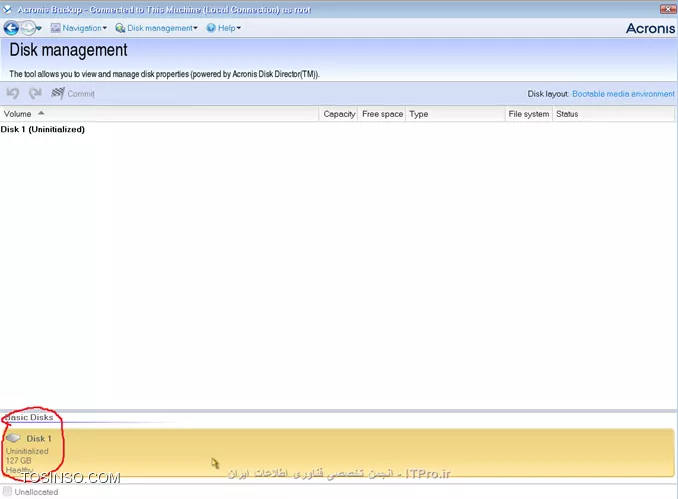678x499 pixels.
Task: Open the Help menu
Action: tap(224, 28)
